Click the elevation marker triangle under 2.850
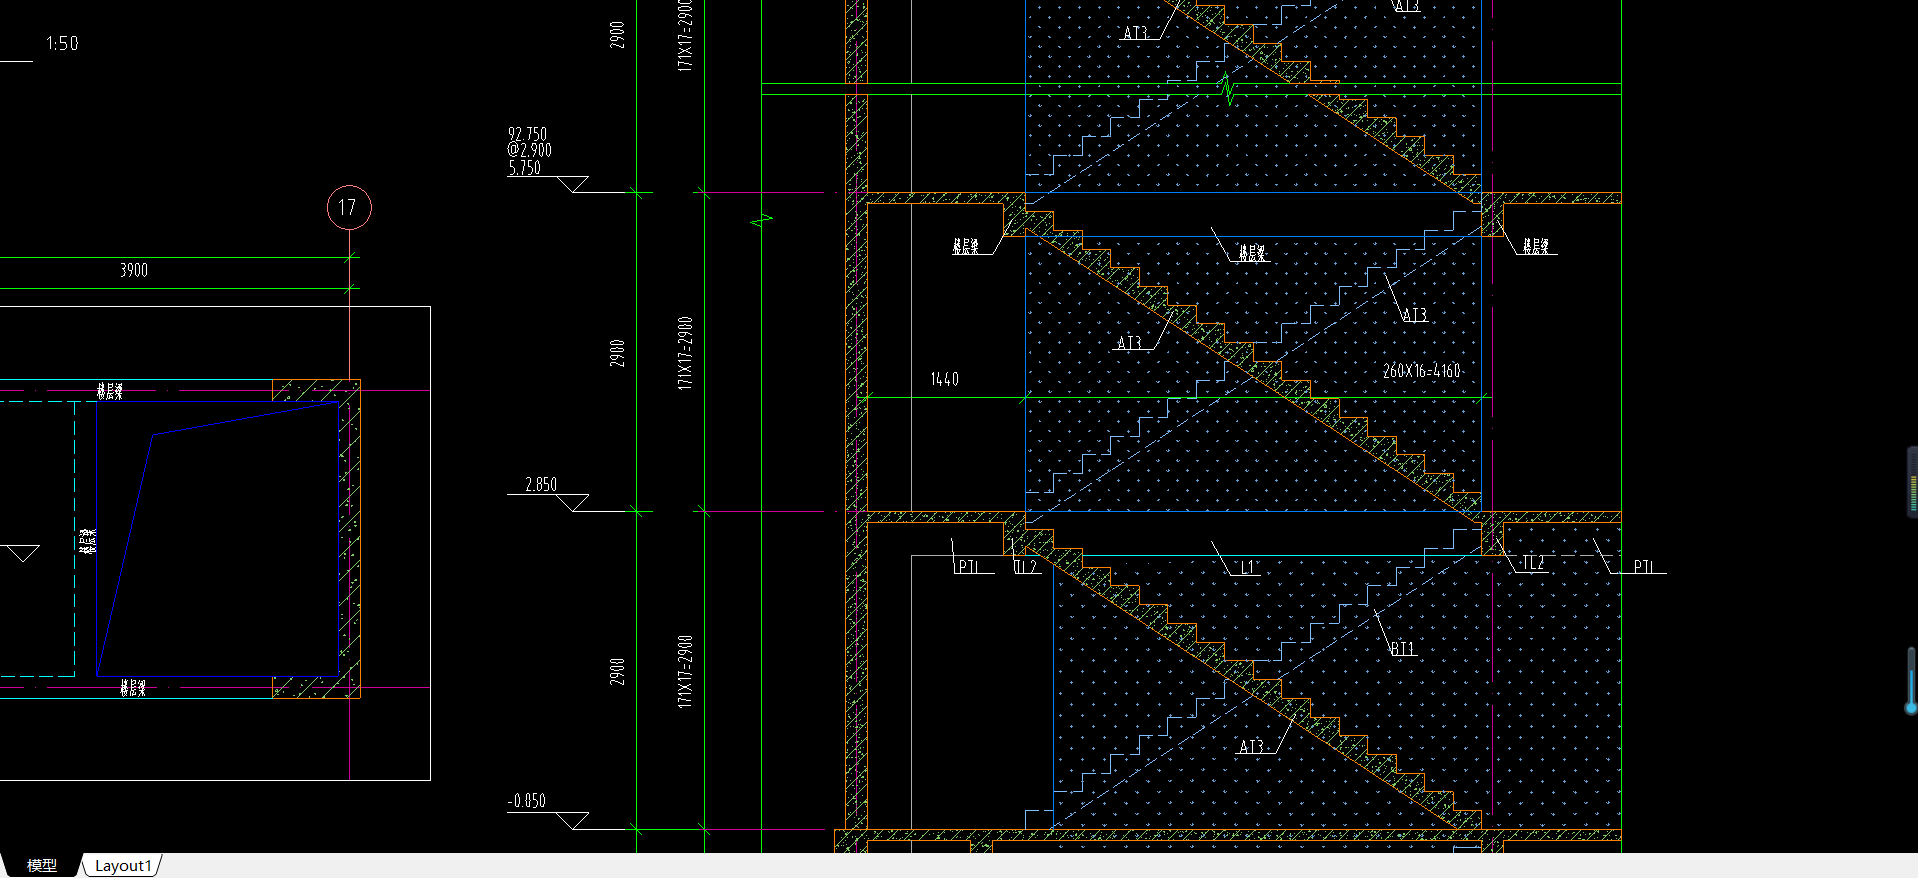This screenshot has width=1918, height=878. tap(573, 503)
